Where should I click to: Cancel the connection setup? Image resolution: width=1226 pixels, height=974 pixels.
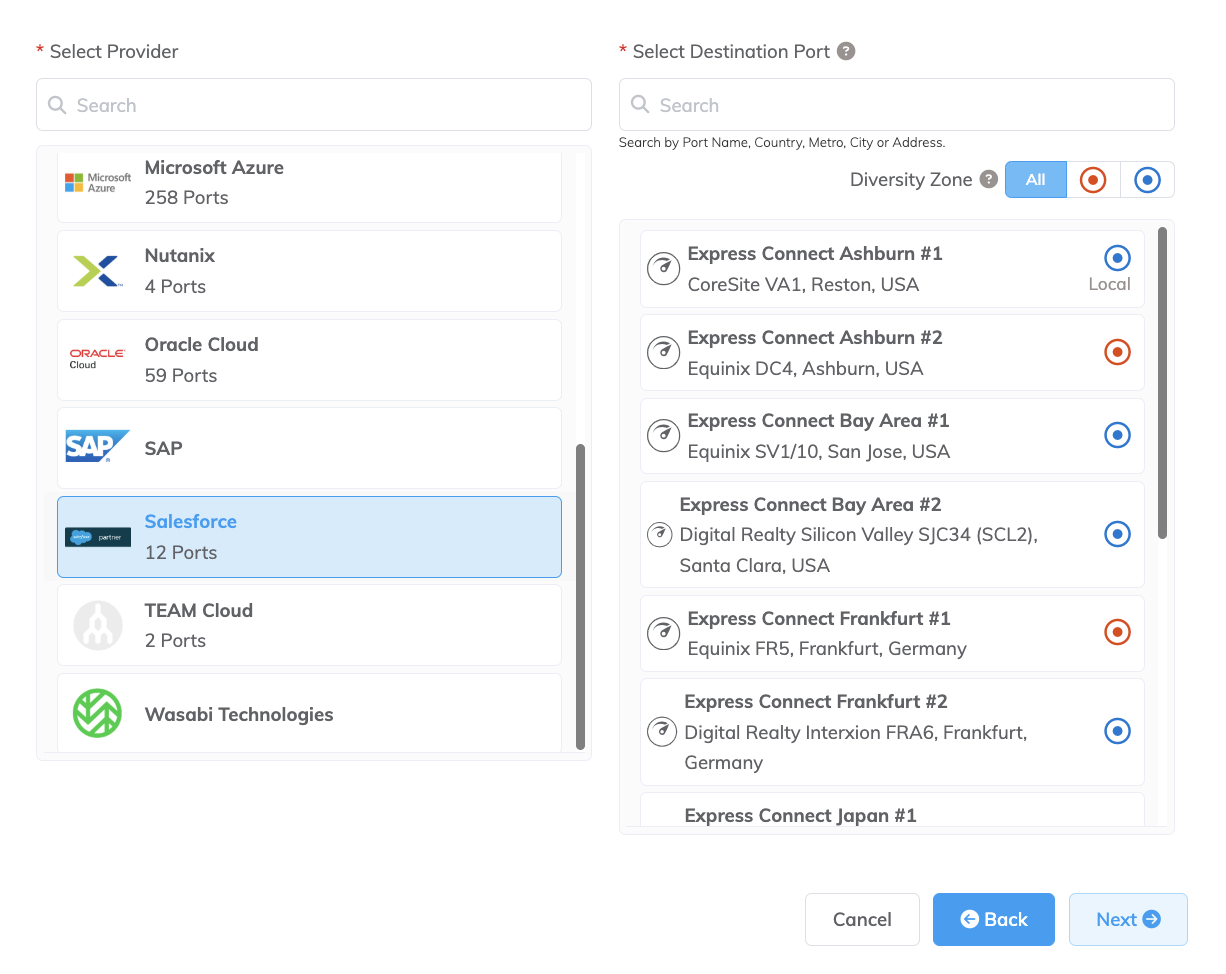[862, 919]
